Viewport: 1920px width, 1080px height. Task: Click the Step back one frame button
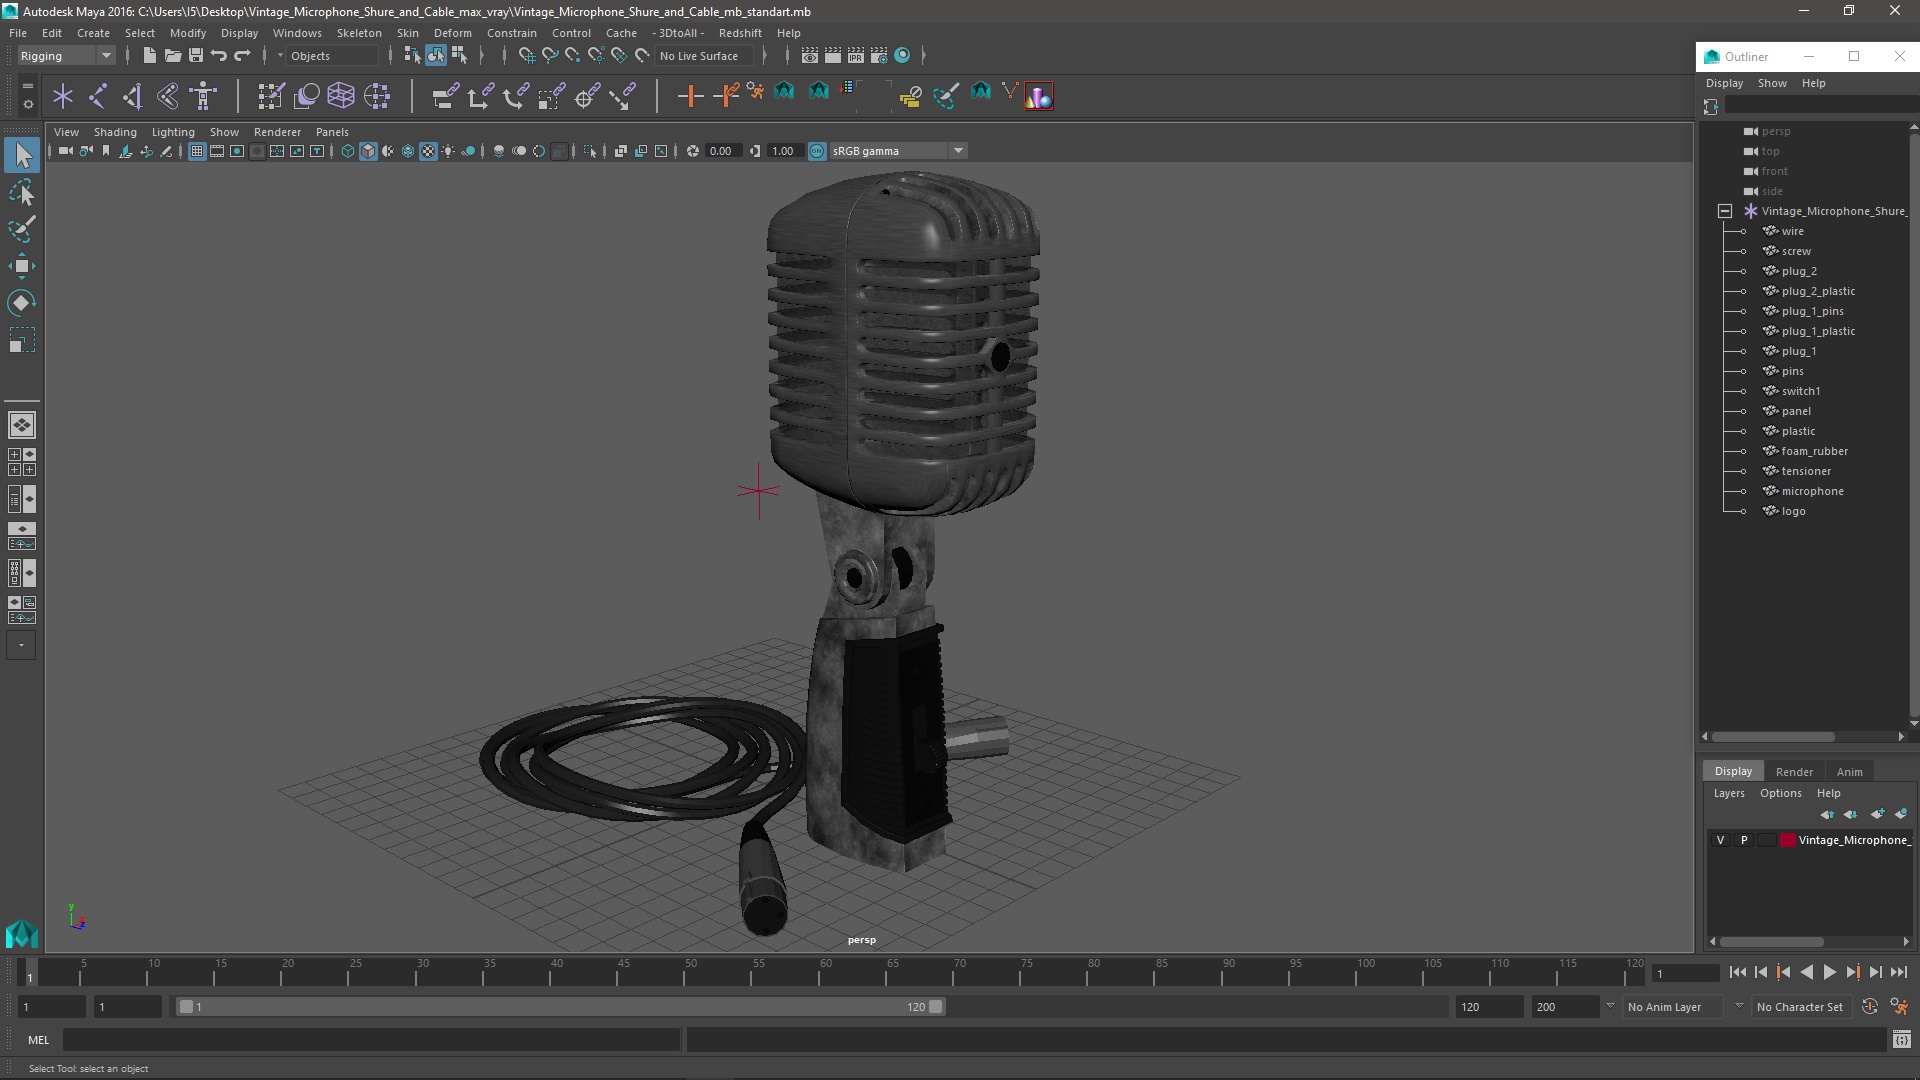1760,972
